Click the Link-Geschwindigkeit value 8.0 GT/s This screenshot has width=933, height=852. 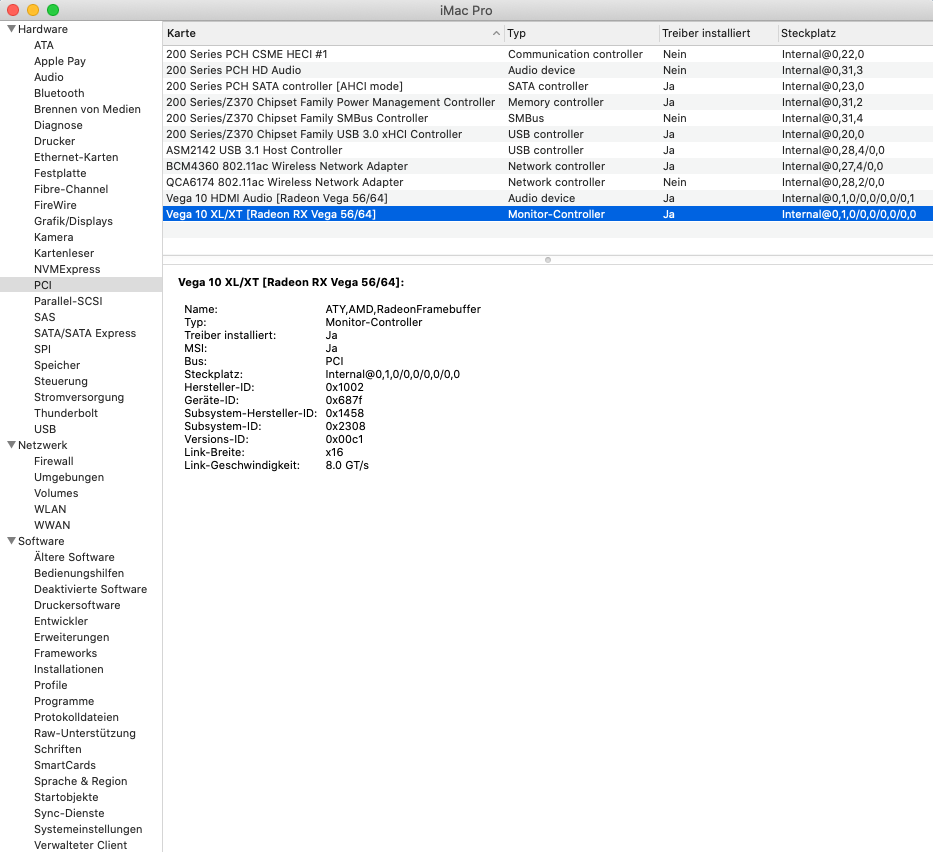pos(347,465)
